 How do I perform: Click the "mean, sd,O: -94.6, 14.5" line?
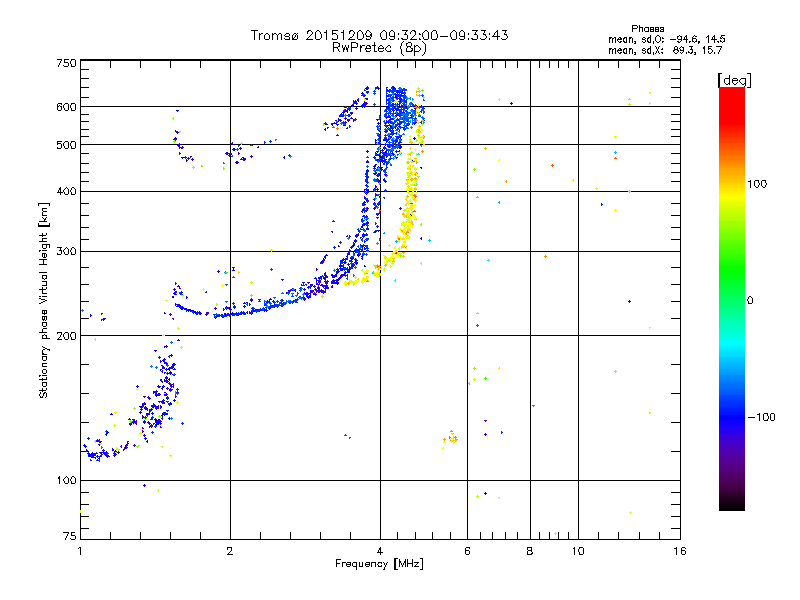(x=666, y=39)
